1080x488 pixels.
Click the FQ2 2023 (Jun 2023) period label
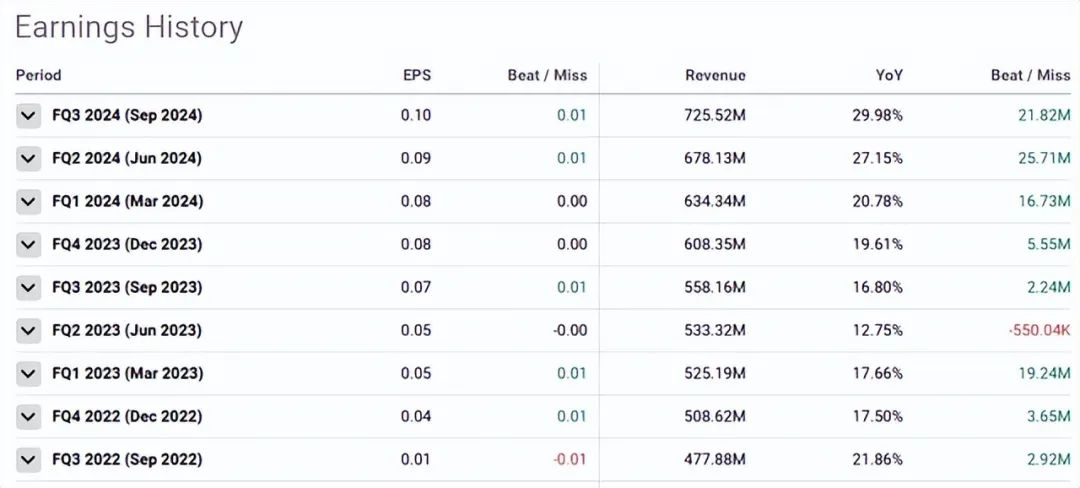127,330
